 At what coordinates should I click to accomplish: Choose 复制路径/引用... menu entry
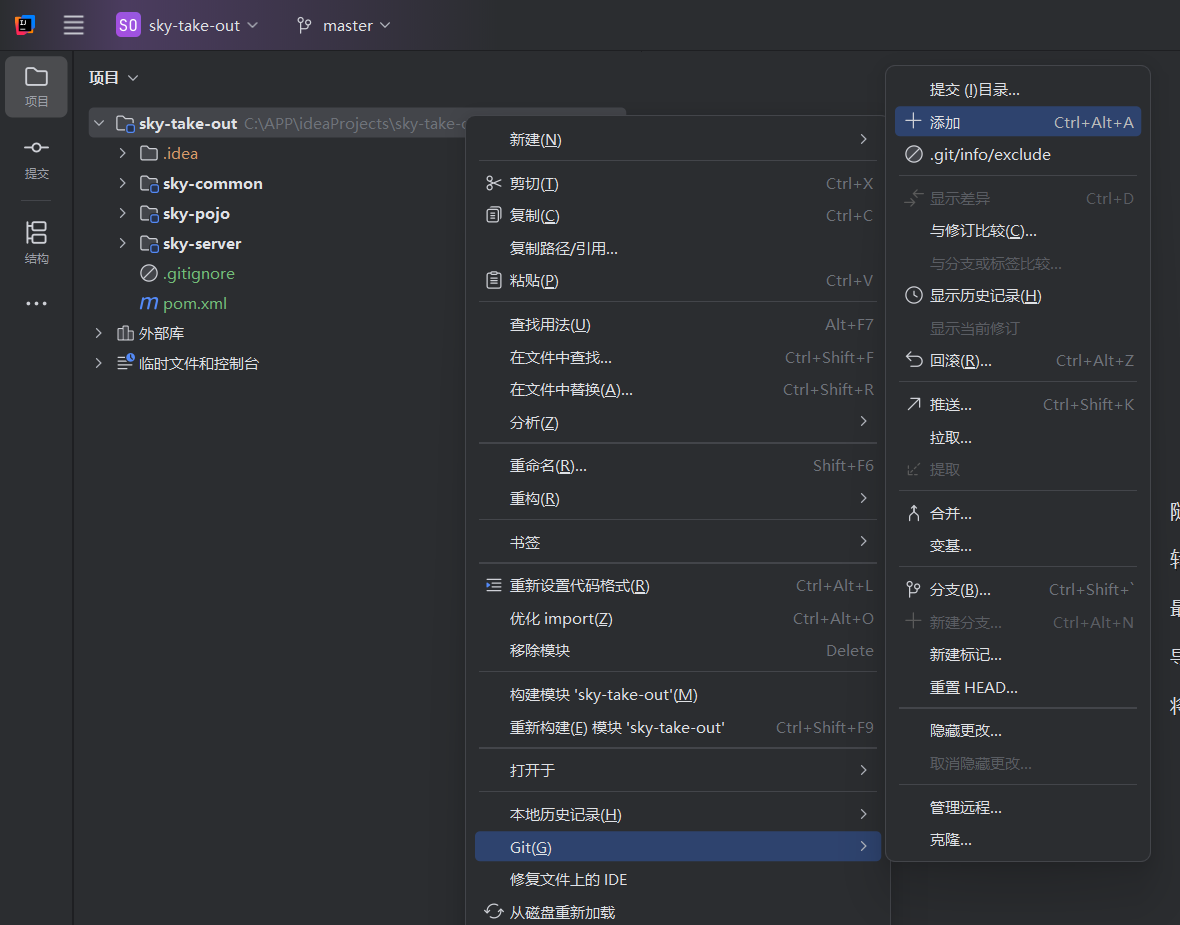click(677, 248)
